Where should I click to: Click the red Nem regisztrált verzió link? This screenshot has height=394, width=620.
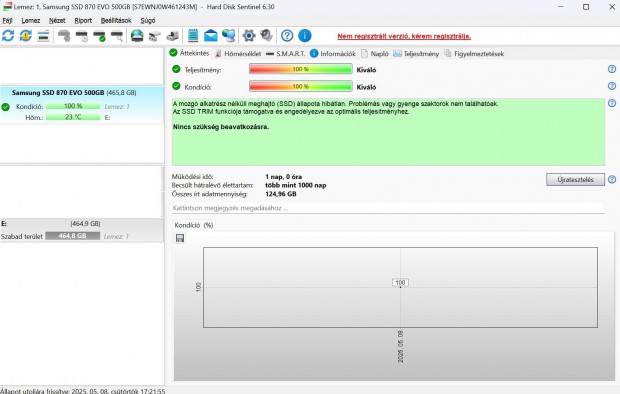coord(404,36)
